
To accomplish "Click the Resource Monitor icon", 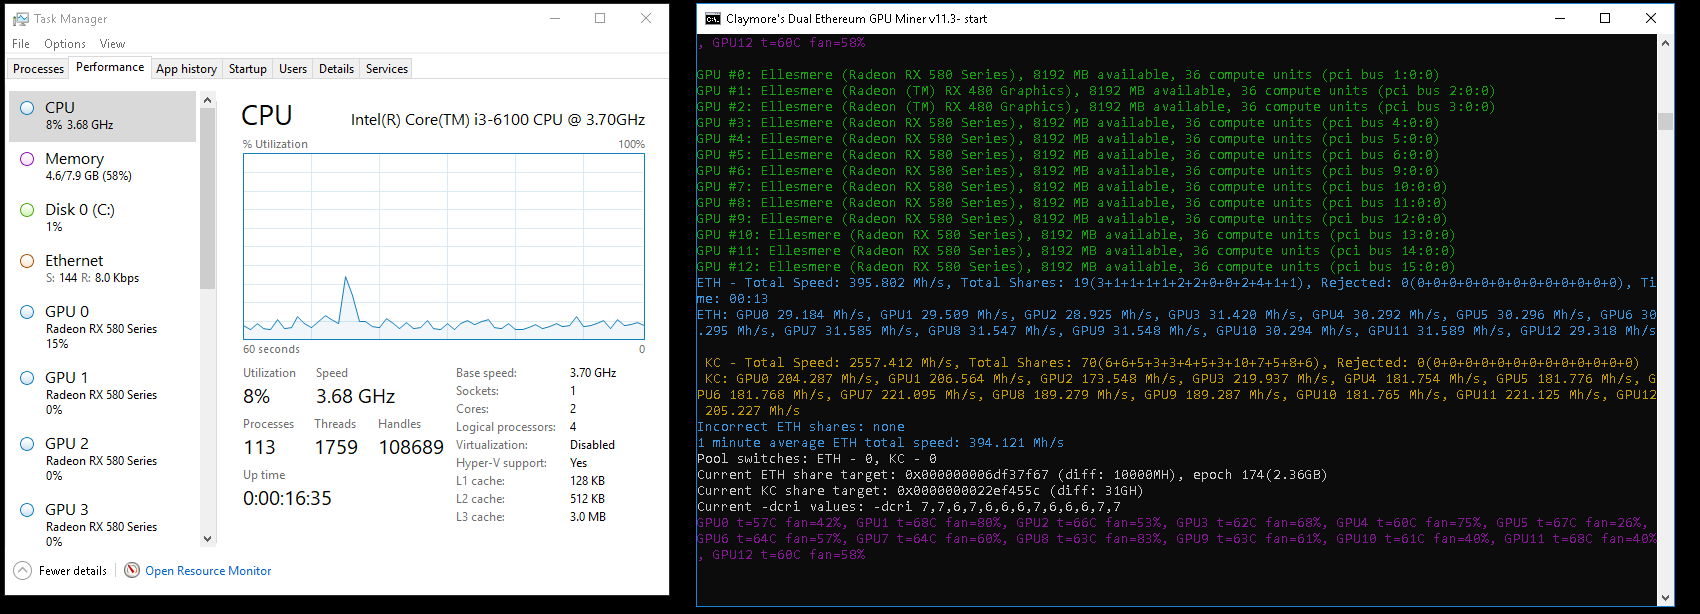I will tap(132, 570).
